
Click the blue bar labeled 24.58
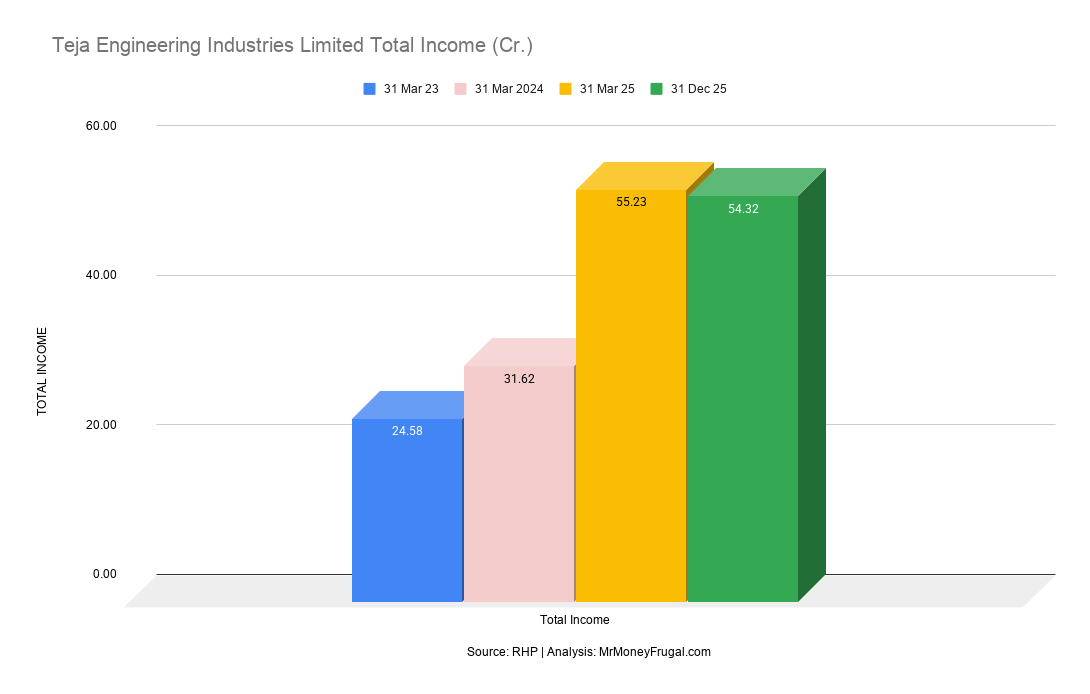point(407,510)
